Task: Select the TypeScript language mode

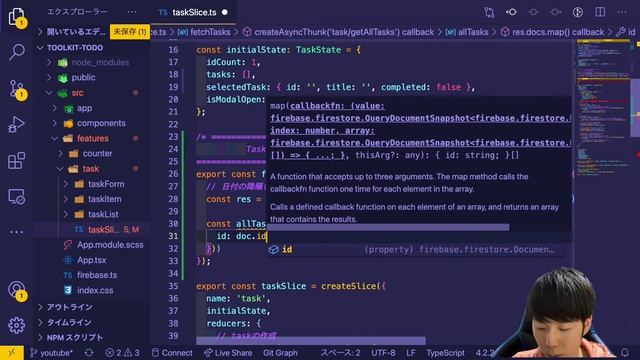Action: pos(445,353)
